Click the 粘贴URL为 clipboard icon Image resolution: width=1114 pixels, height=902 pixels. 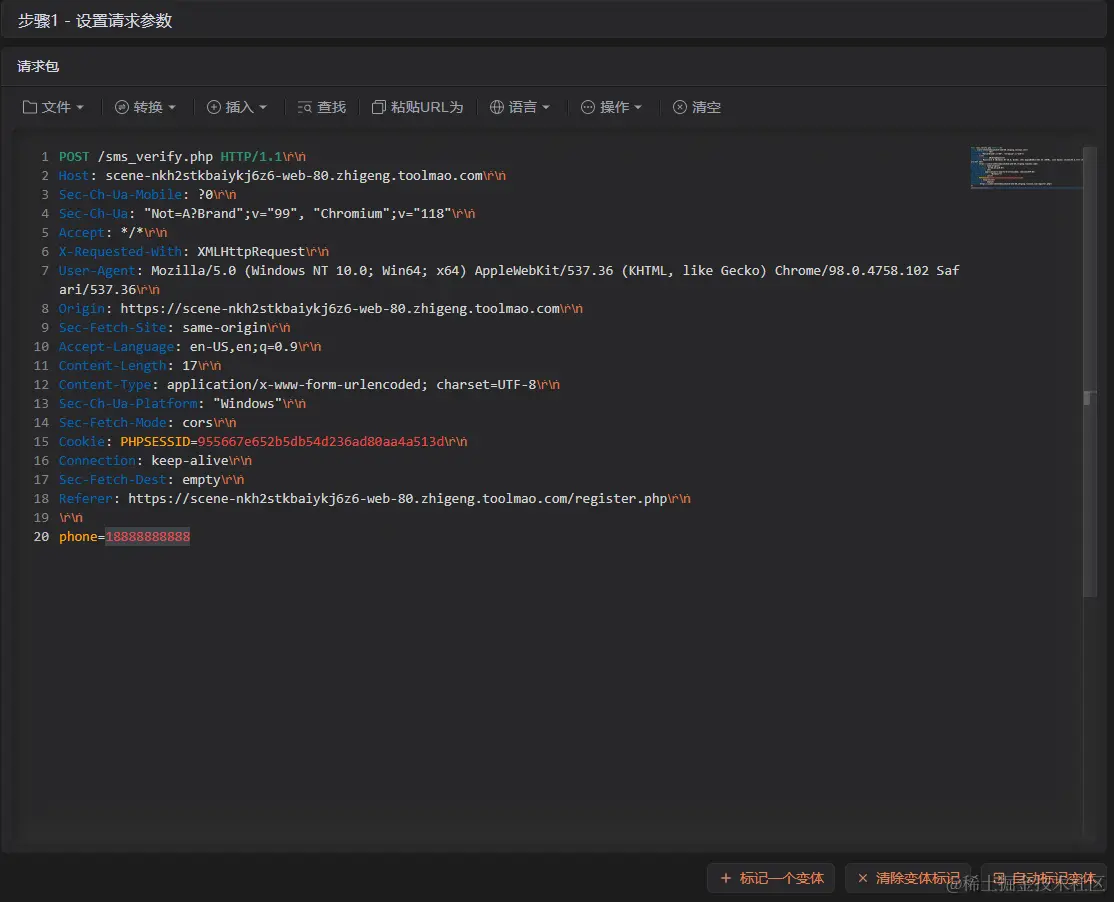pos(379,107)
